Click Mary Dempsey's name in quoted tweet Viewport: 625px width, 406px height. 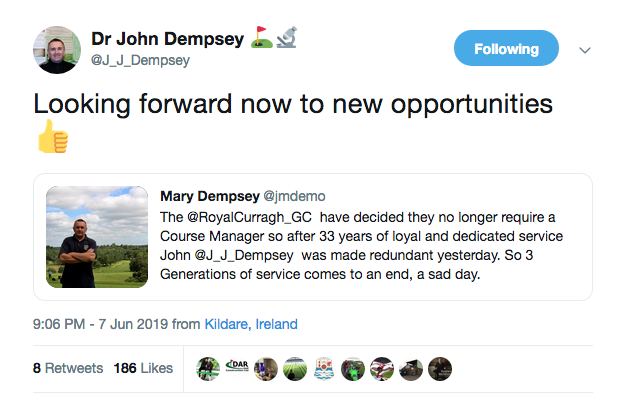(209, 196)
